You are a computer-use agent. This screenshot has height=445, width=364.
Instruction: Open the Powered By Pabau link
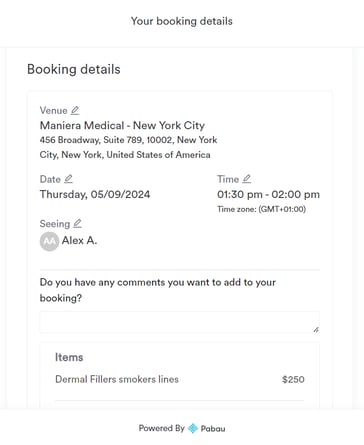click(x=182, y=428)
